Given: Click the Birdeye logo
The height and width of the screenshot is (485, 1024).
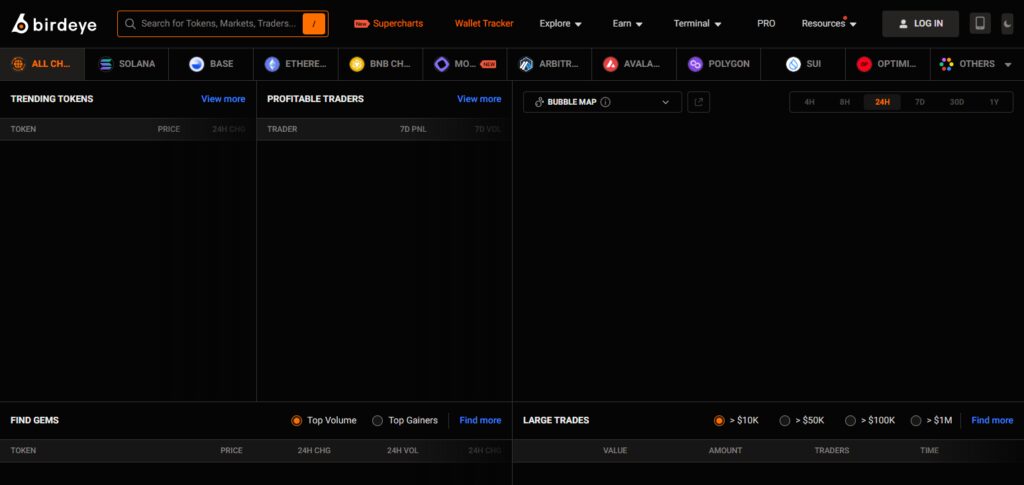Looking at the screenshot, I should 54,23.
